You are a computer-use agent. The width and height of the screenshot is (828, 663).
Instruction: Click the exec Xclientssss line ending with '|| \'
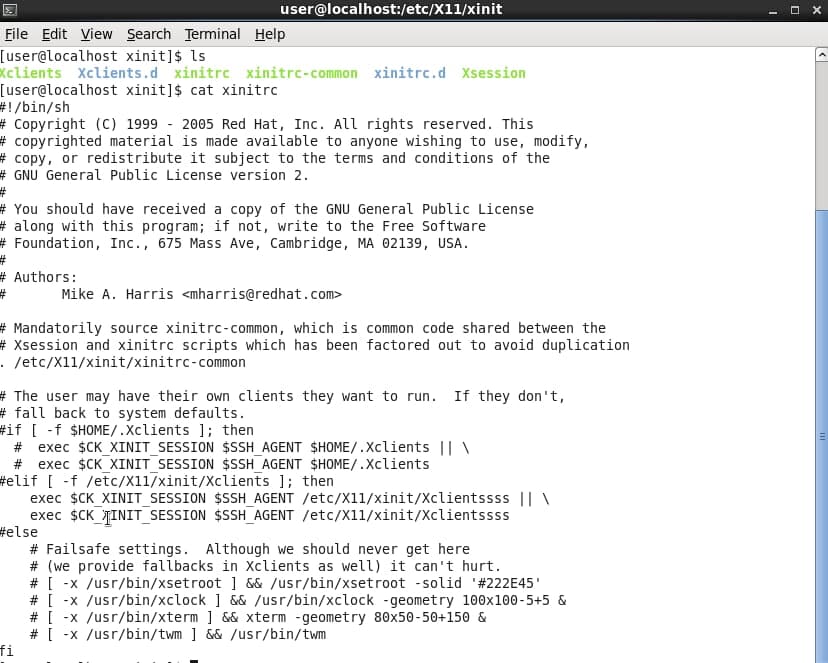289,498
